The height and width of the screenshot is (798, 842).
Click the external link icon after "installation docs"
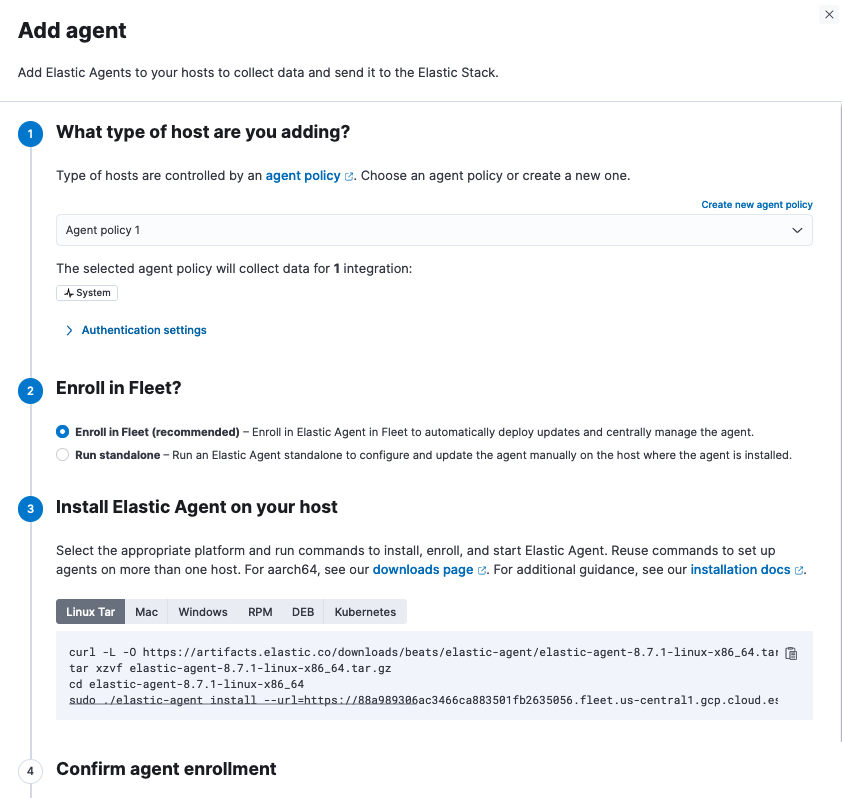tap(799, 568)
